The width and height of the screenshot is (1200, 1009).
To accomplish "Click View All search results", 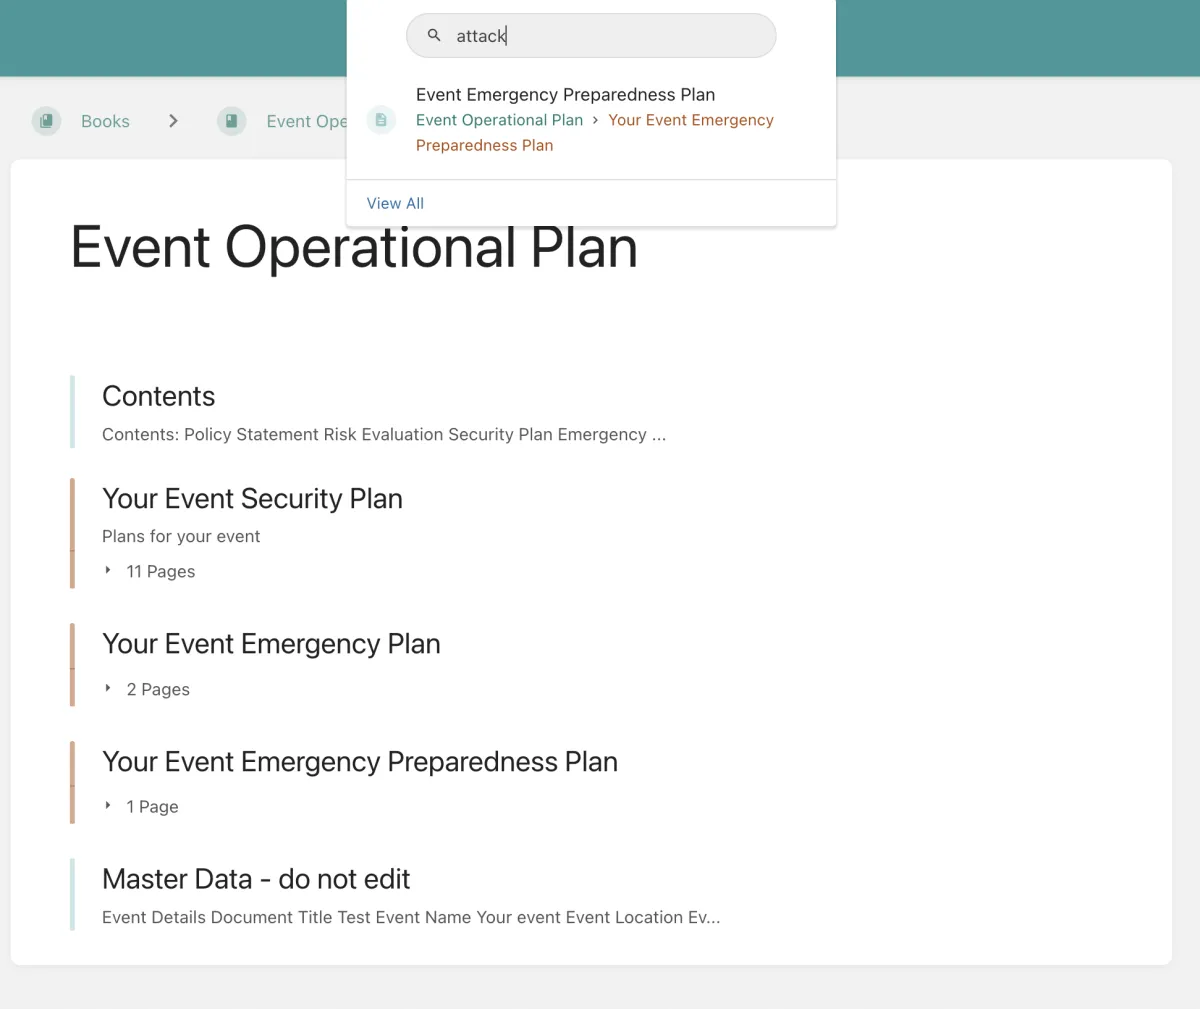I will point(395,203).
